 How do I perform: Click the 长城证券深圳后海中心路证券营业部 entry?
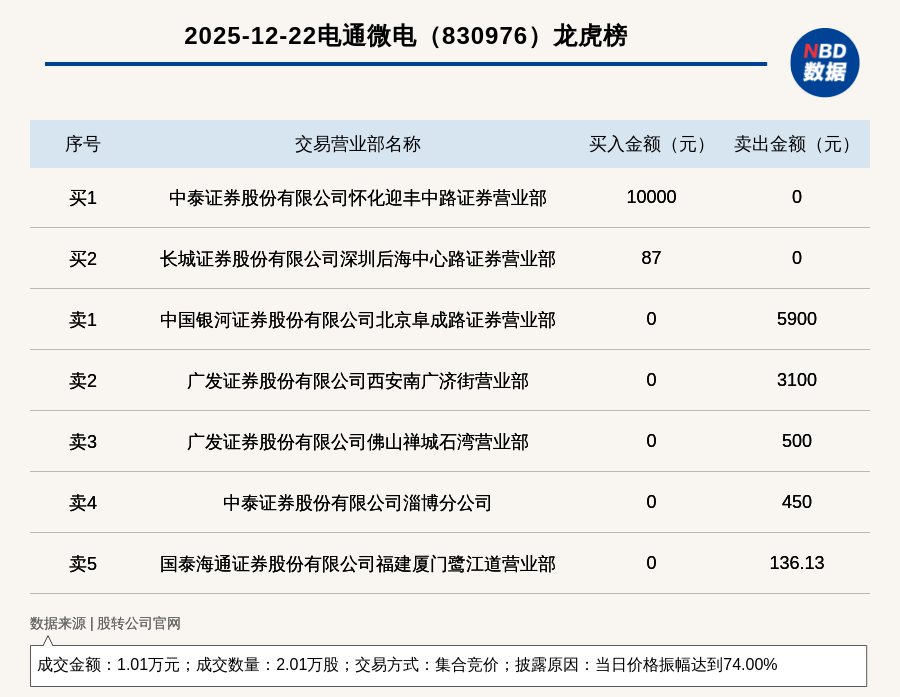pos(357,259)
